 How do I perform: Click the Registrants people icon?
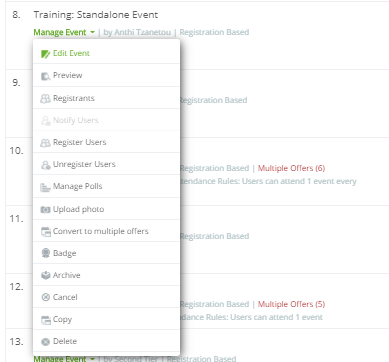click(45, 99)
